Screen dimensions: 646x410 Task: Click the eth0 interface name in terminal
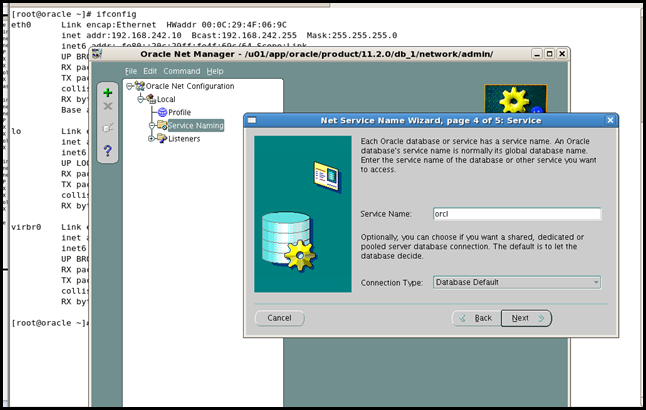21,25
